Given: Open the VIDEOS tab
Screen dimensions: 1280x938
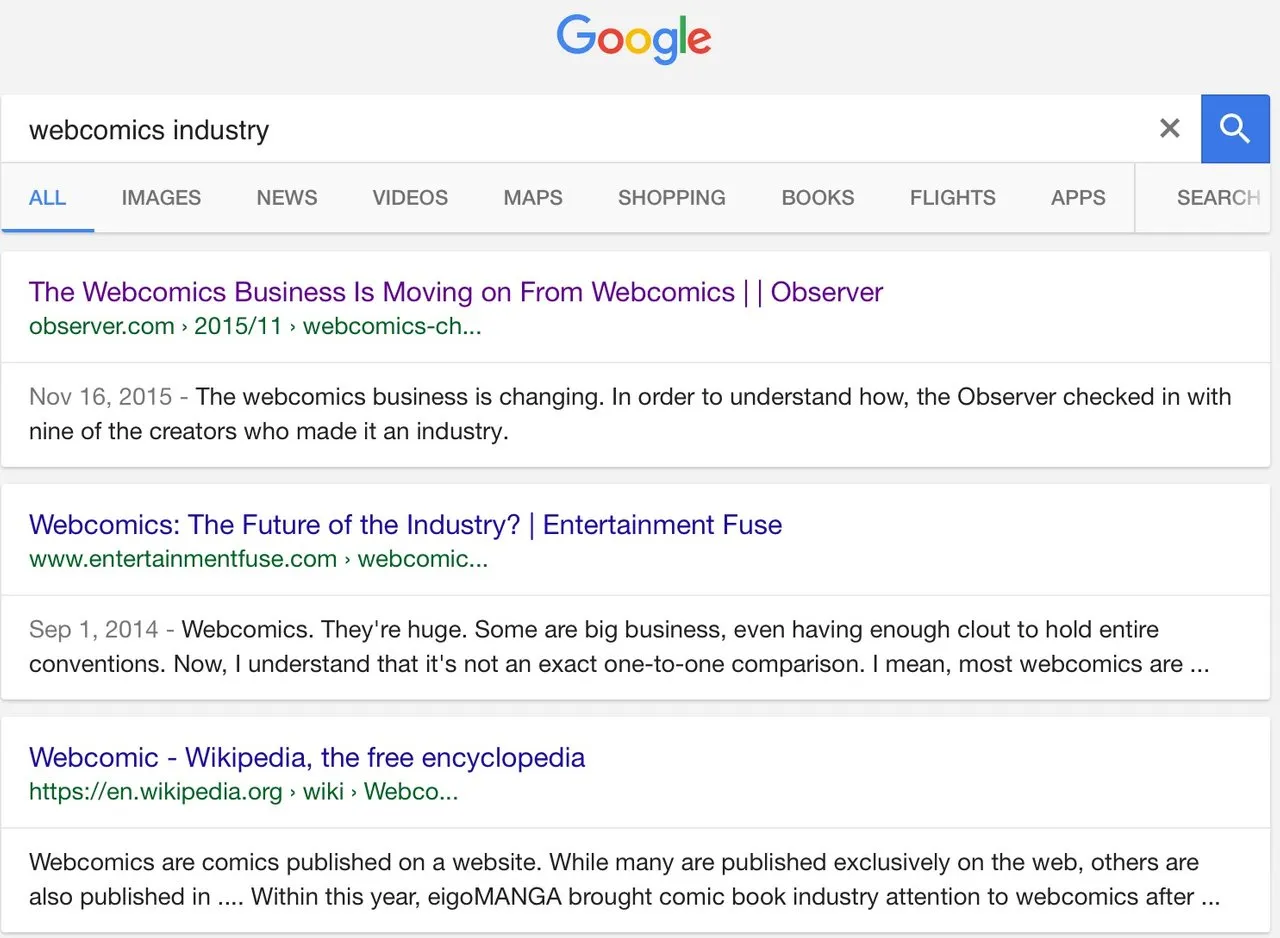Looking at the screenshot, I should coord(410,198).
